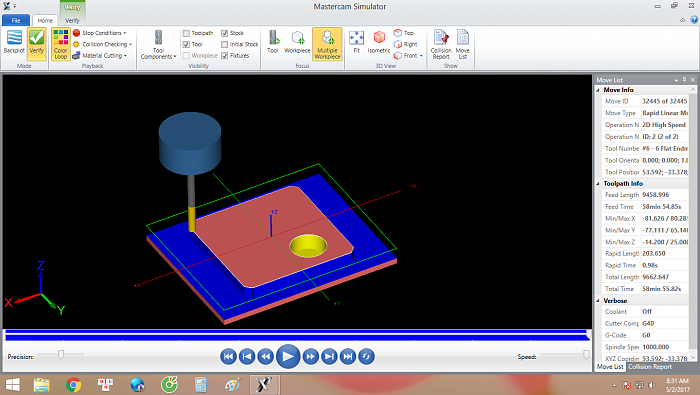The image size is (700, 395).
Task: Open Stop Conditions dropdown
Action: pyautogui.click(x=100, y=33)
